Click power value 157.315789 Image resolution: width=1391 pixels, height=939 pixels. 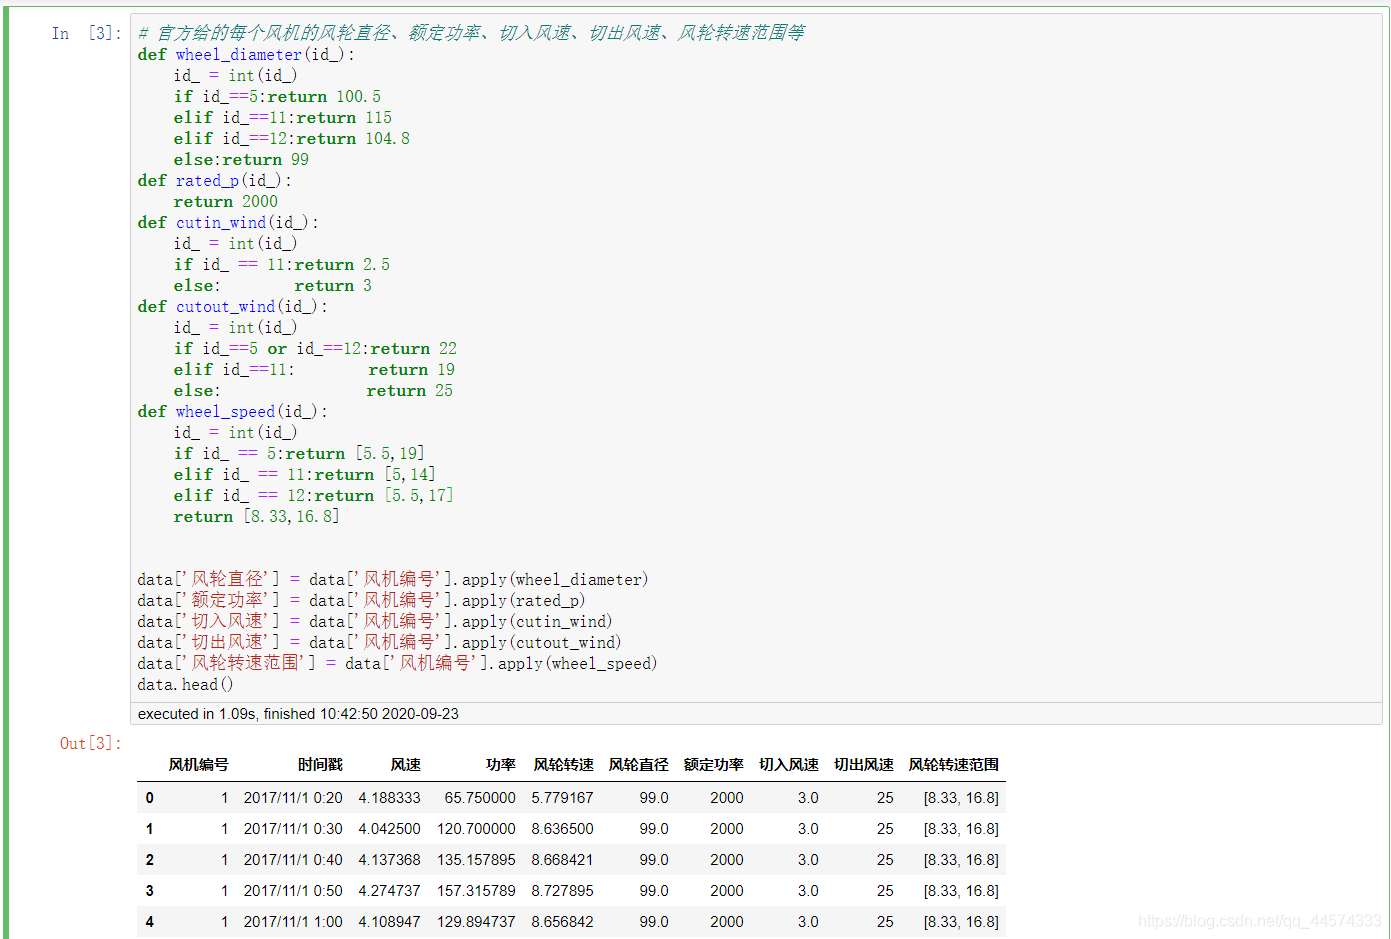(476, 891)
